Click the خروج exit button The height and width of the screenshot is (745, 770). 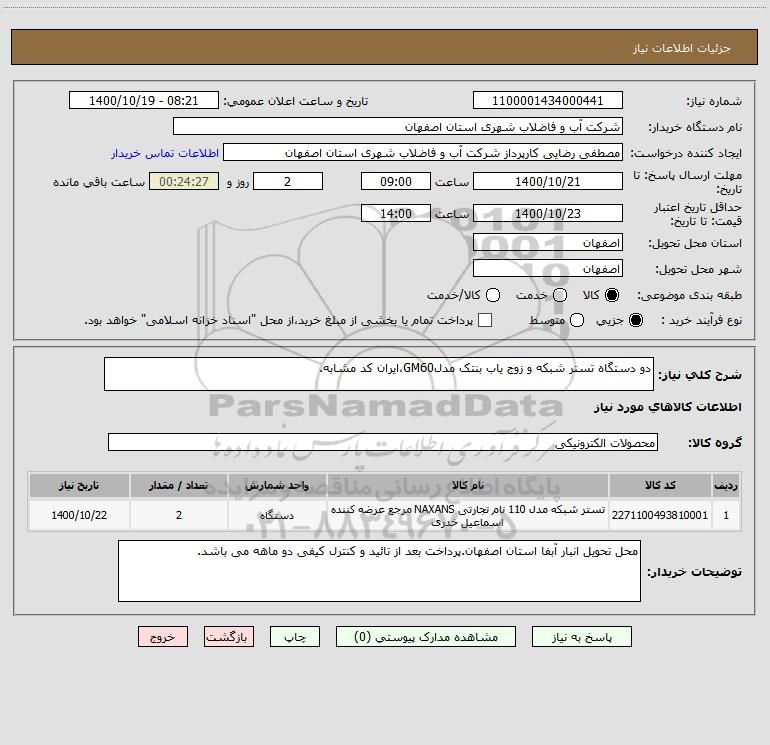pos(163,636)
